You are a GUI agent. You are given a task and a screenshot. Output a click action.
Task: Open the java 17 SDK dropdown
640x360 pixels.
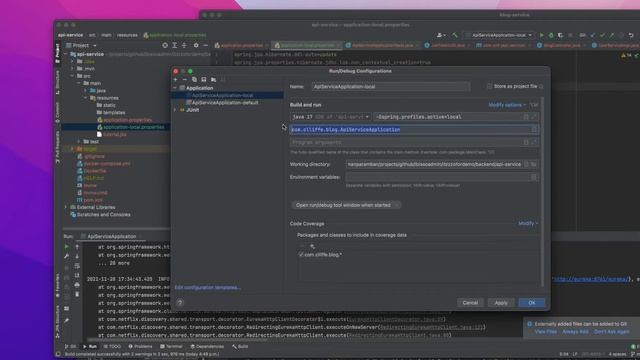331,117
